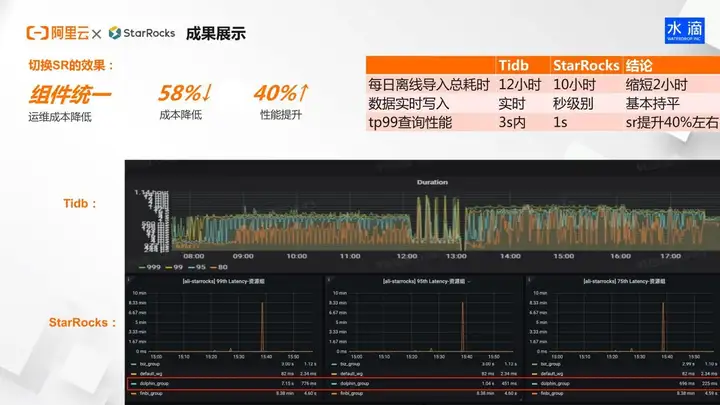Image resolution: width=720 pixels, height=405 pixels.
Task: Click the 组件统一 highlight text
Action: [x=70, y=95]
